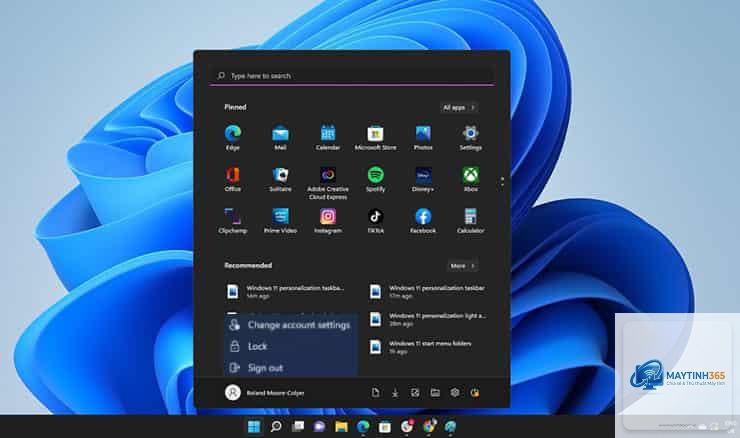Click the pinned apps page dots indicator

click(x=502, y=181)
